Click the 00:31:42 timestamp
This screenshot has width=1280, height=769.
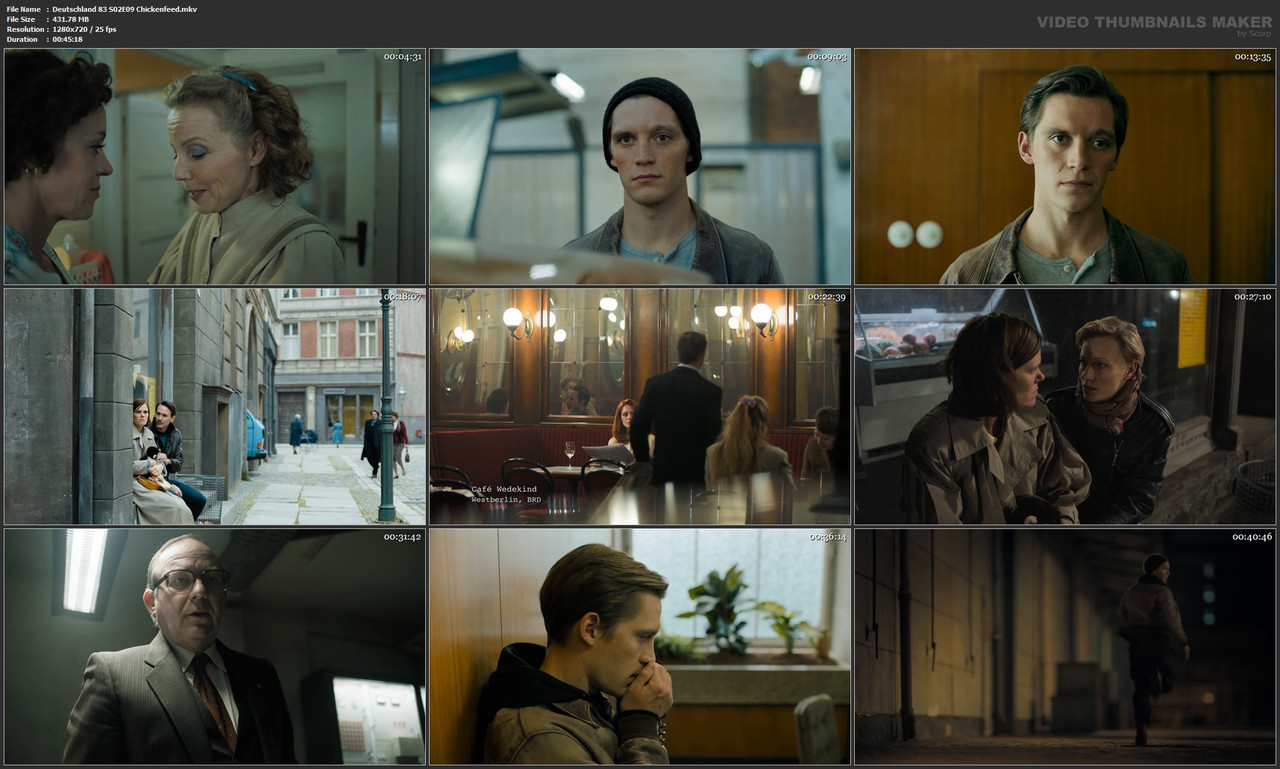pos(402,537)
